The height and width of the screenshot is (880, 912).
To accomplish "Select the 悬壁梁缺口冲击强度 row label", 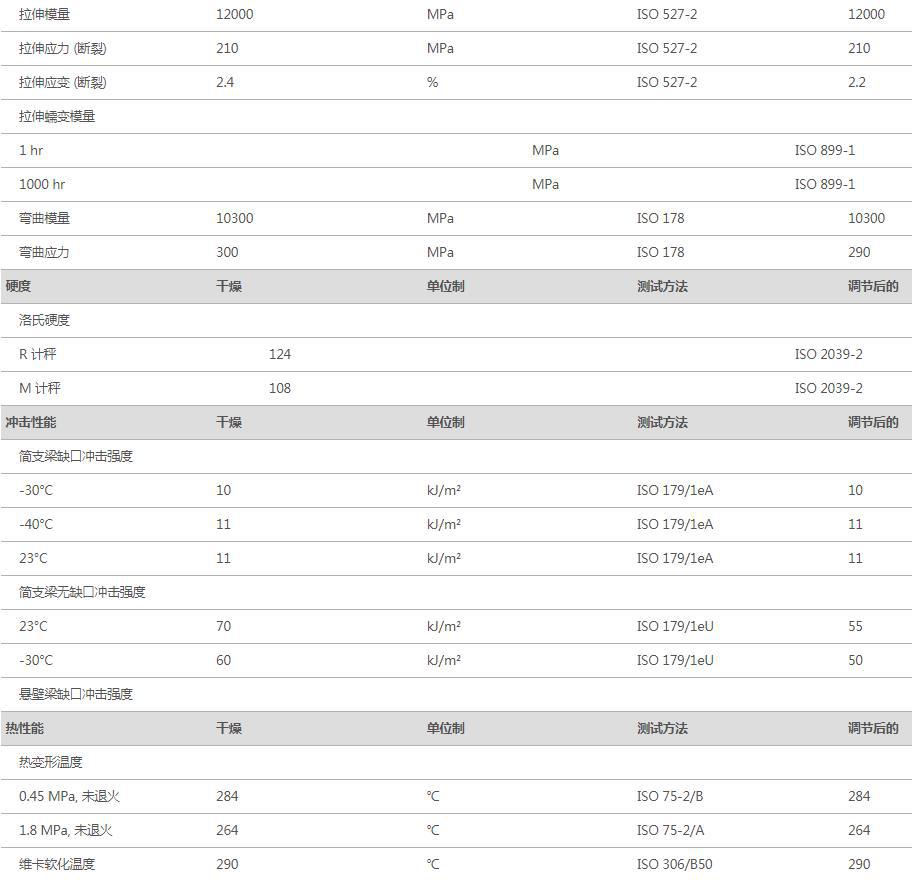I will pos(76,694).
